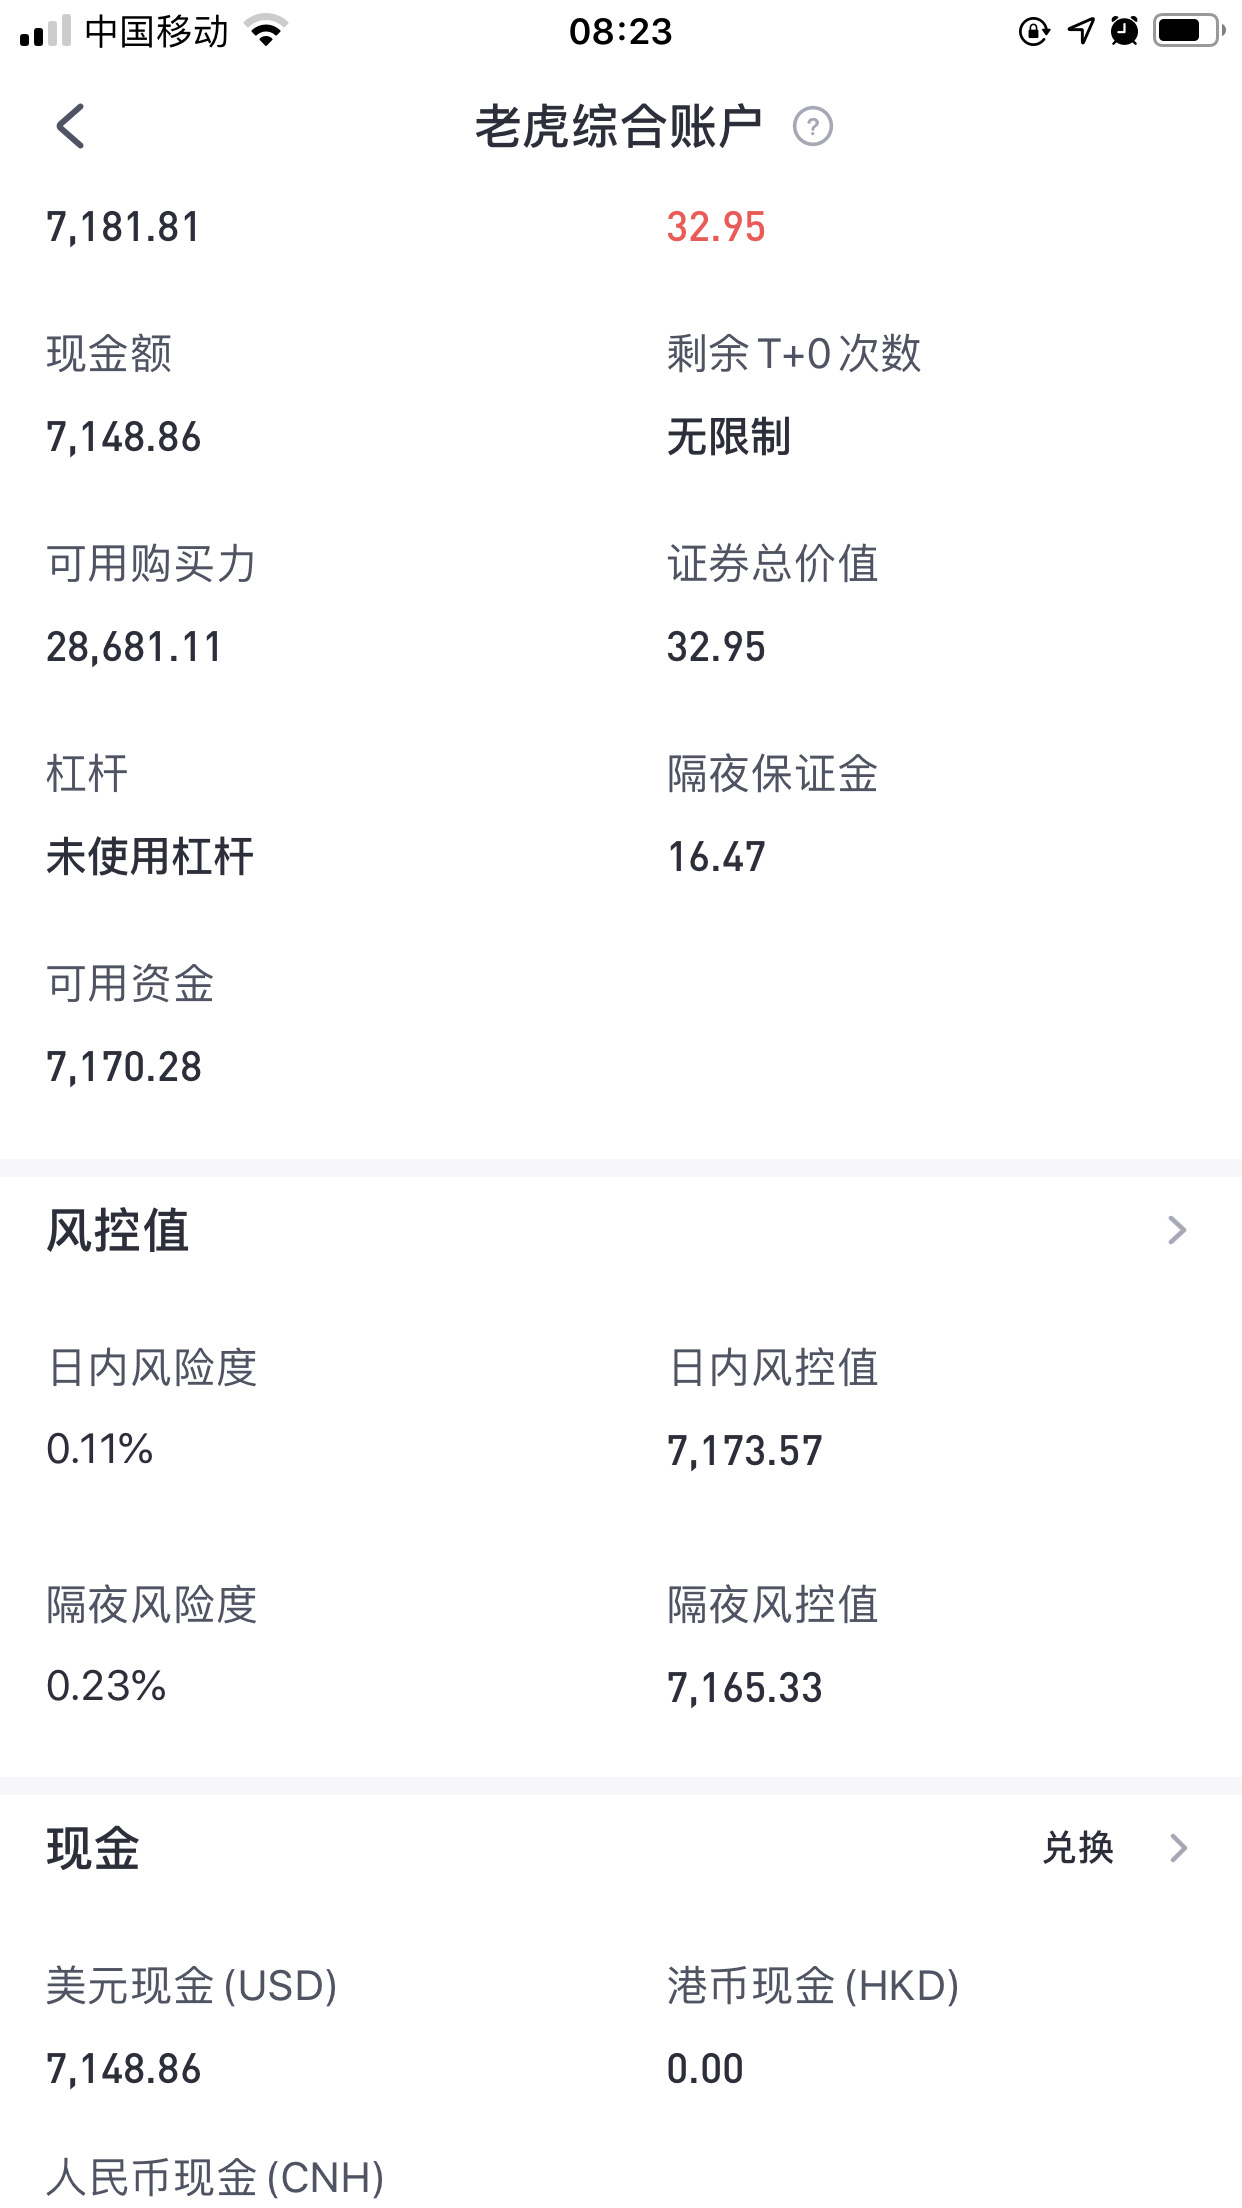Tap the 剩余 T+0 次数 label

coord(794,353)
